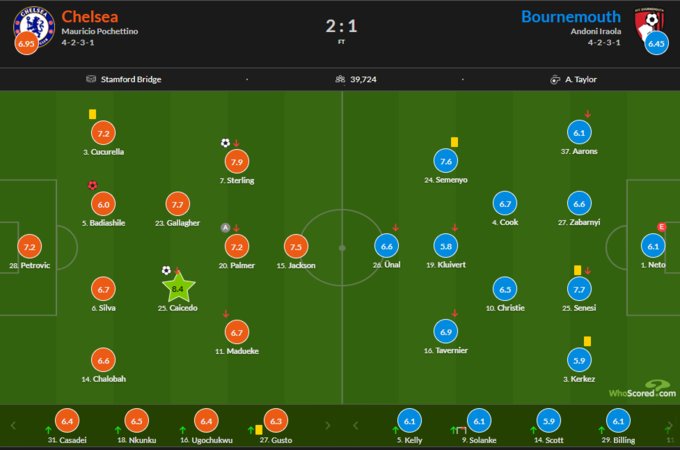680x450 pixels.
Task: Click the attendance icon next to 39,724
Action: coord(341,79)
